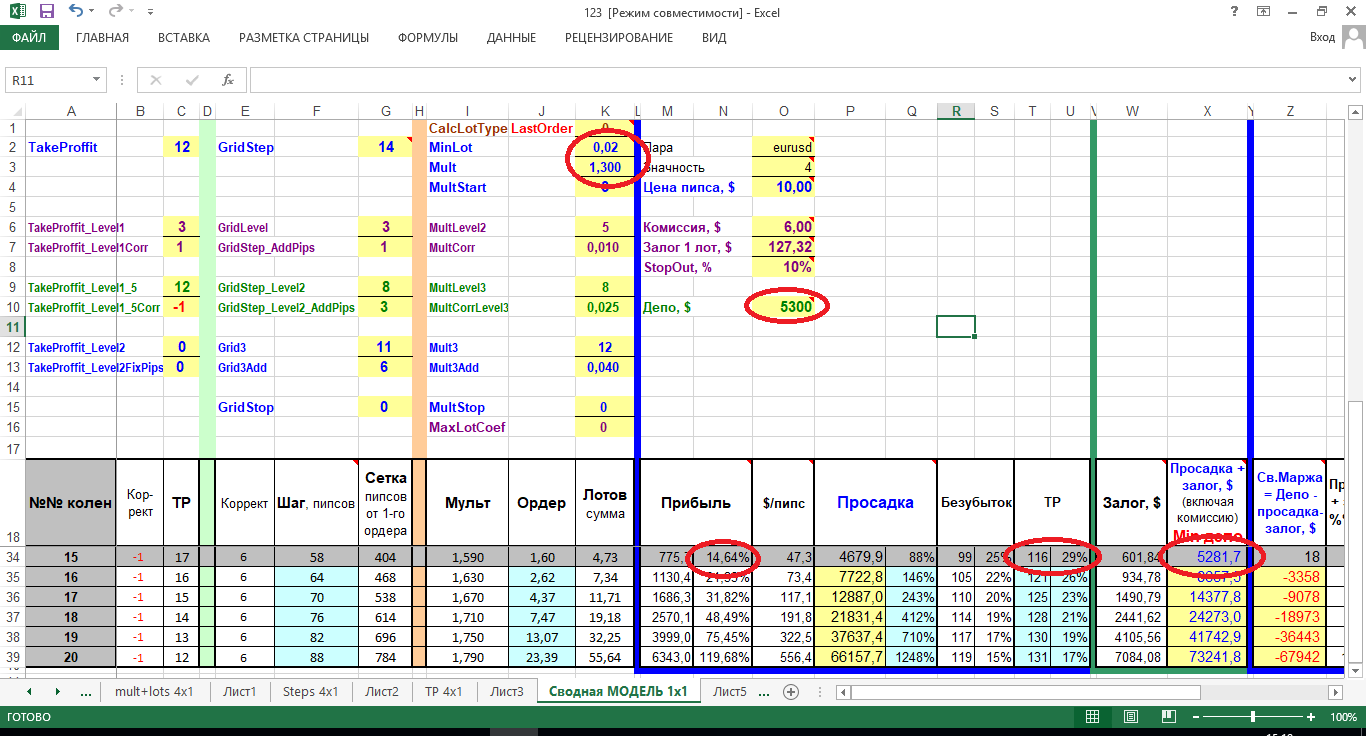Select the MinLot value 0,02 cell
This screenshot has width=1366, height=736.
605,147
